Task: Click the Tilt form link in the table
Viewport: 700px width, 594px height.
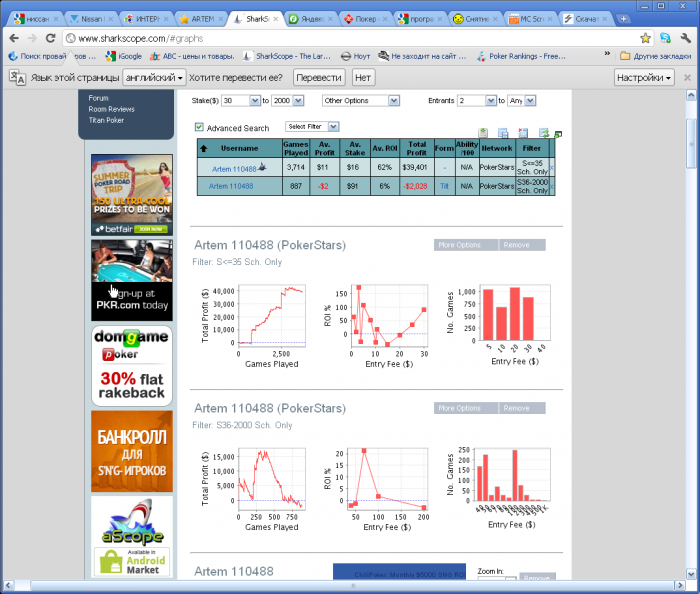Action: point(444,186)
